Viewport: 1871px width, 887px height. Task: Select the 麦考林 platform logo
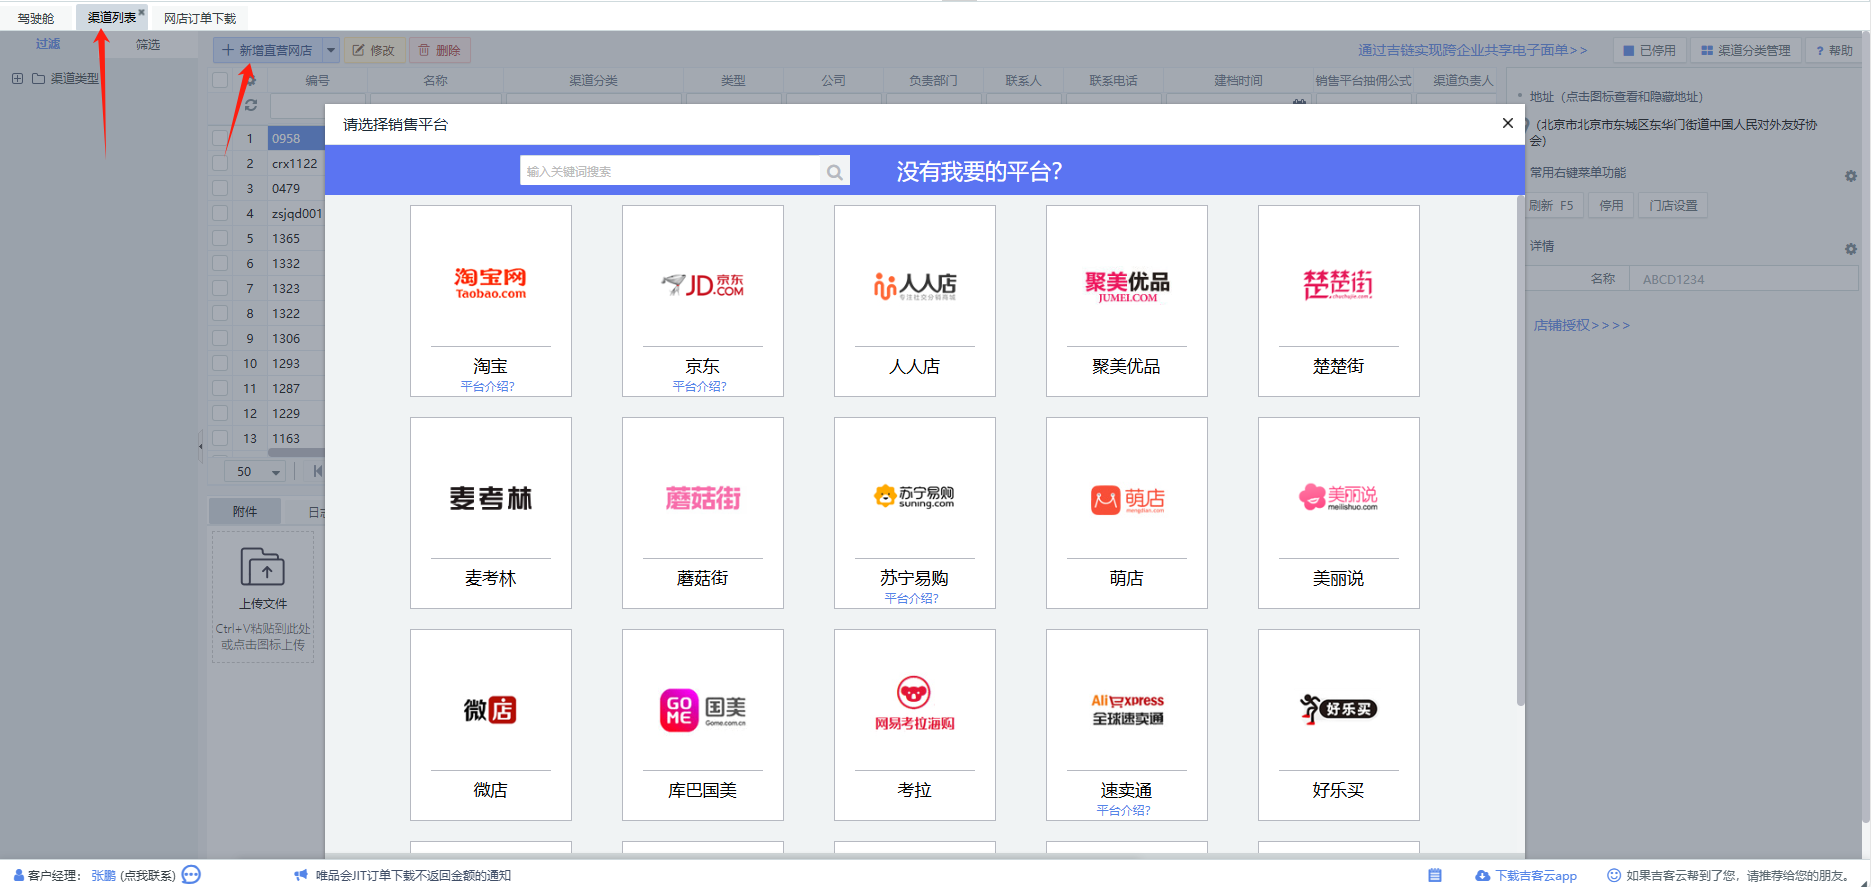tap(490, 498)
